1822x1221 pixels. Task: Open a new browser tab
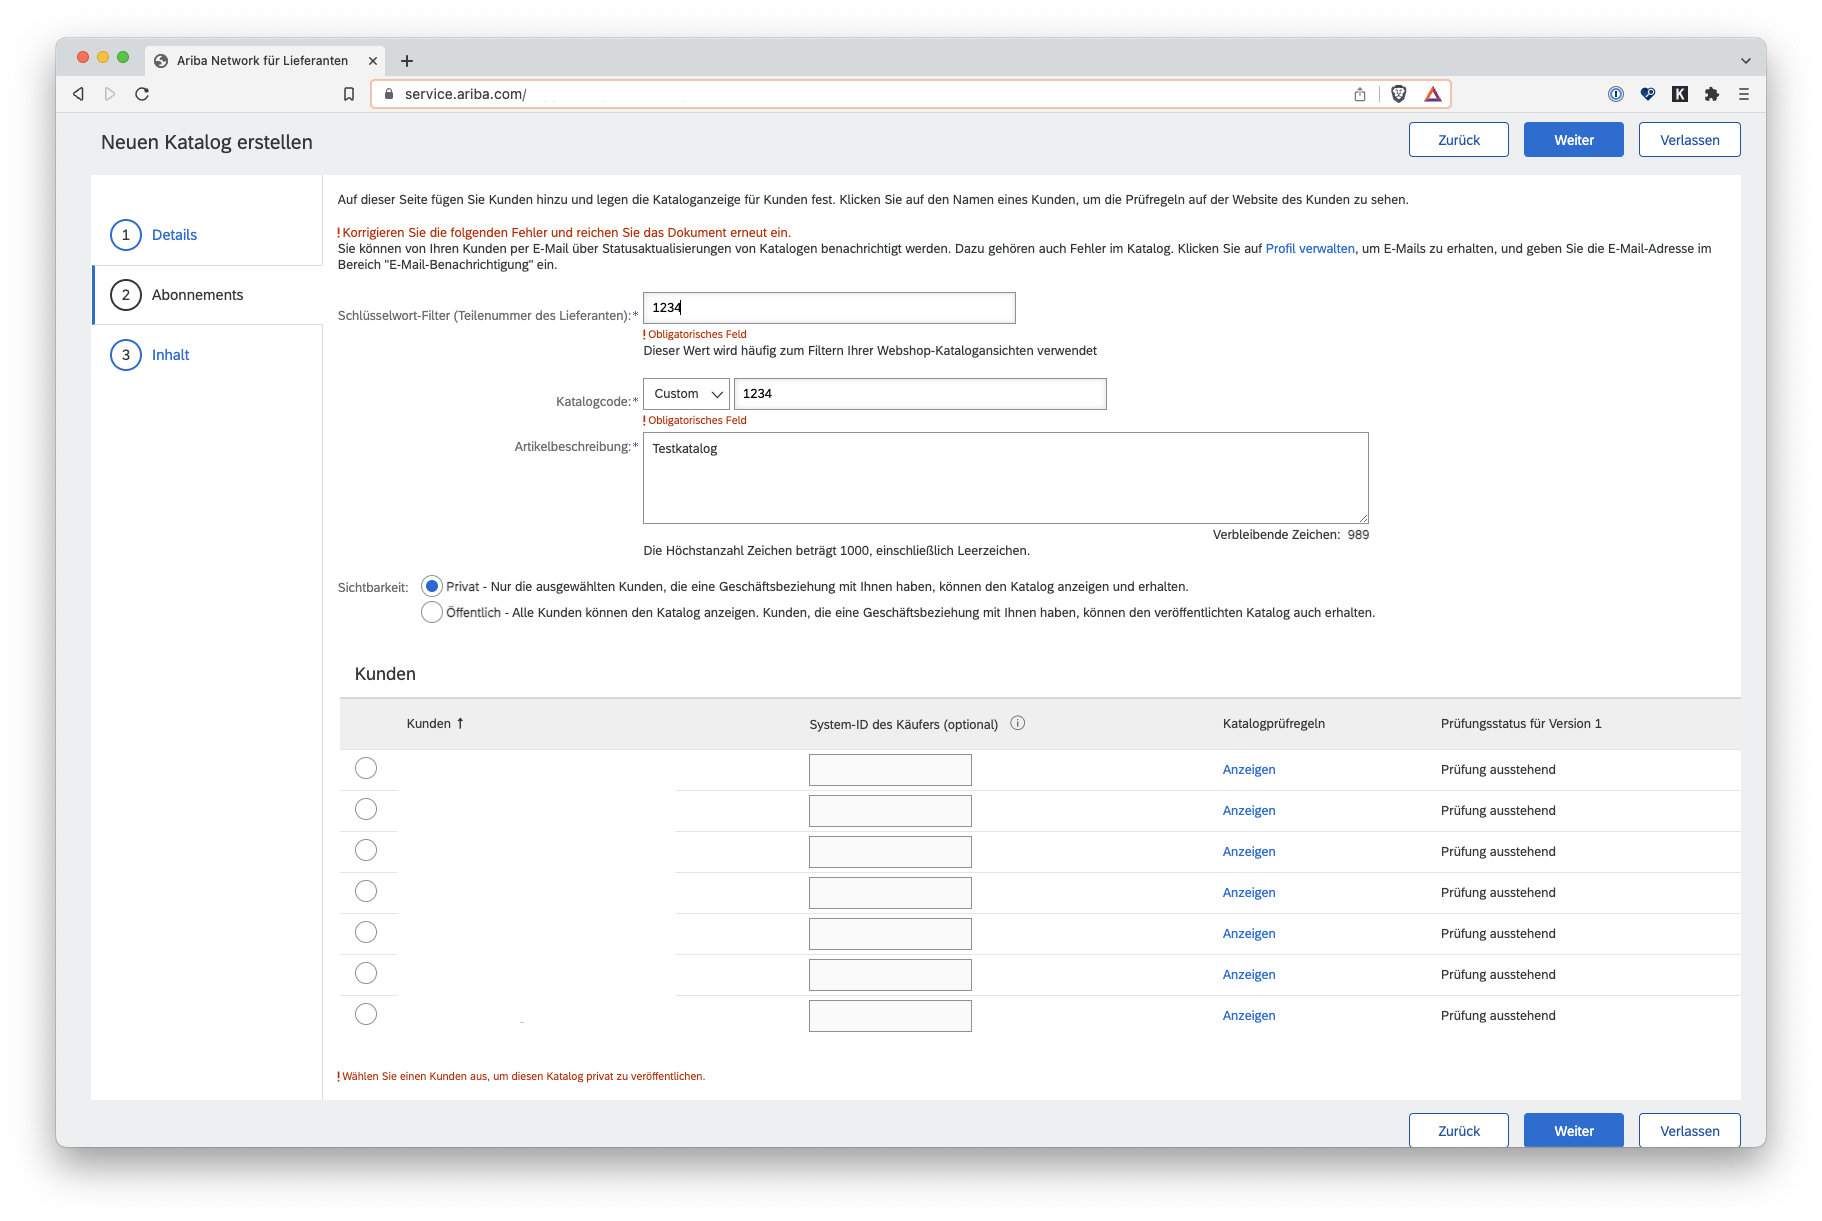[407, 61]
